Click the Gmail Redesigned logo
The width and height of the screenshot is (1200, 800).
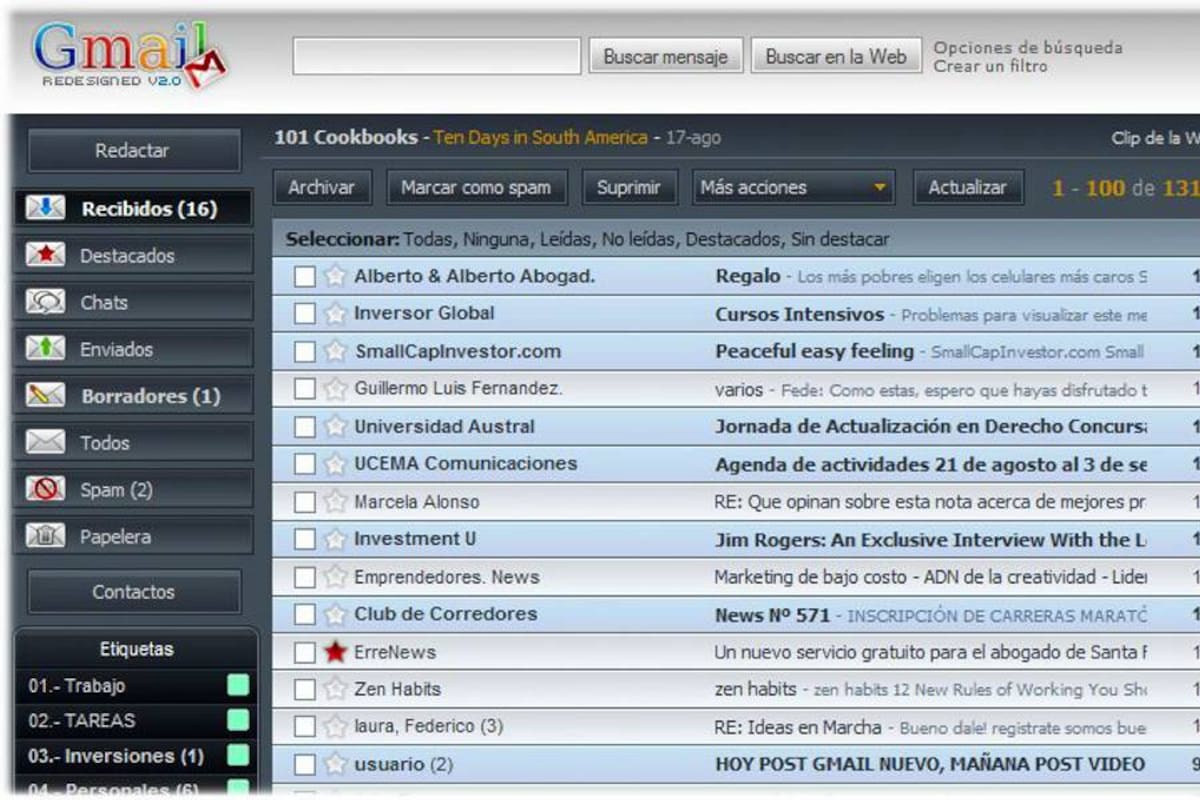coord(130,55)
